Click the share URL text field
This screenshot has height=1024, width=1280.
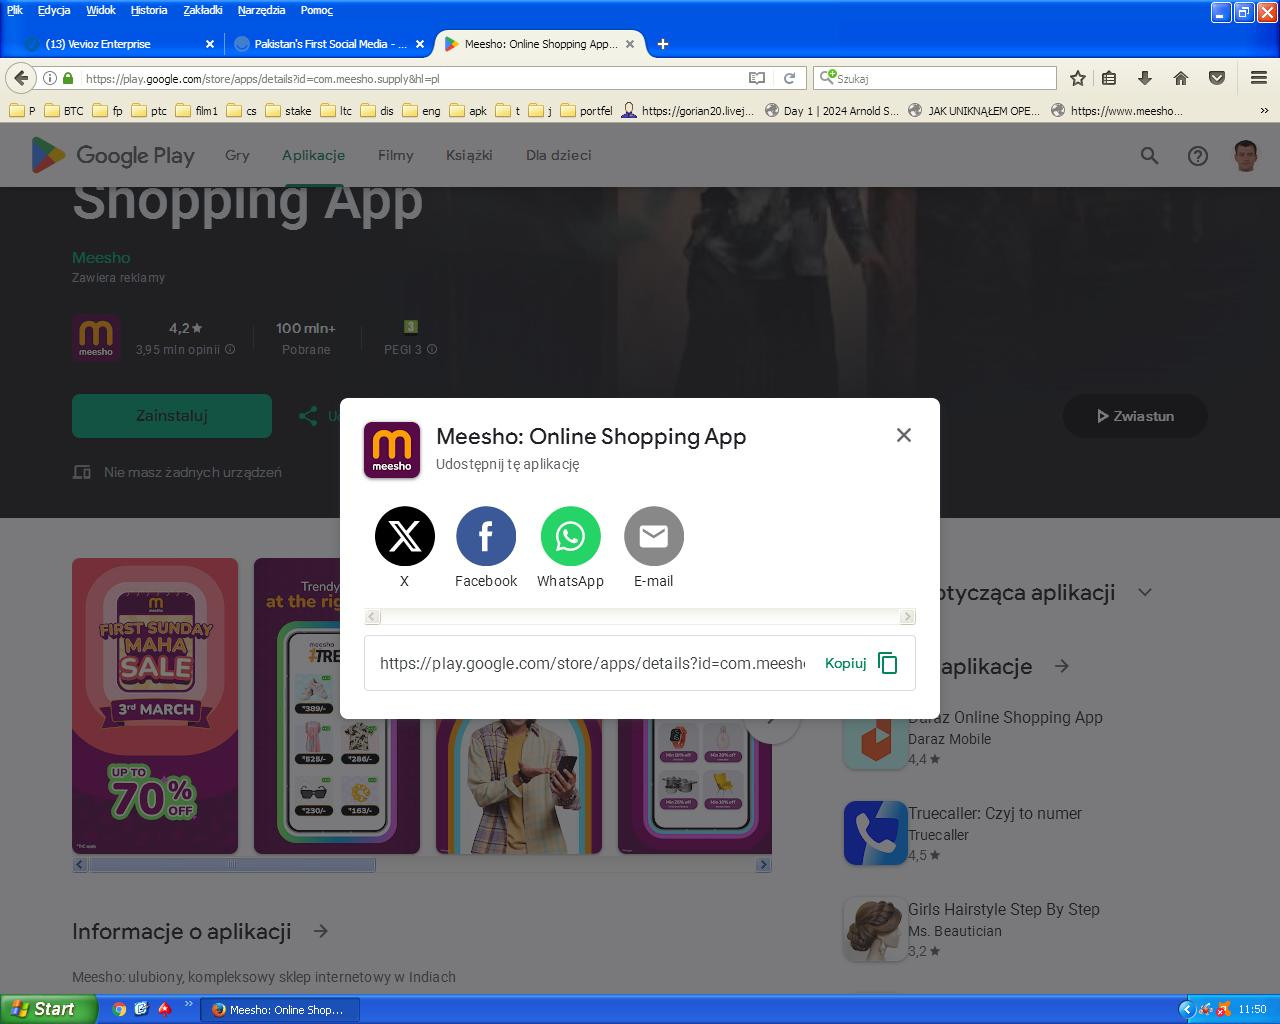point(592,663)
